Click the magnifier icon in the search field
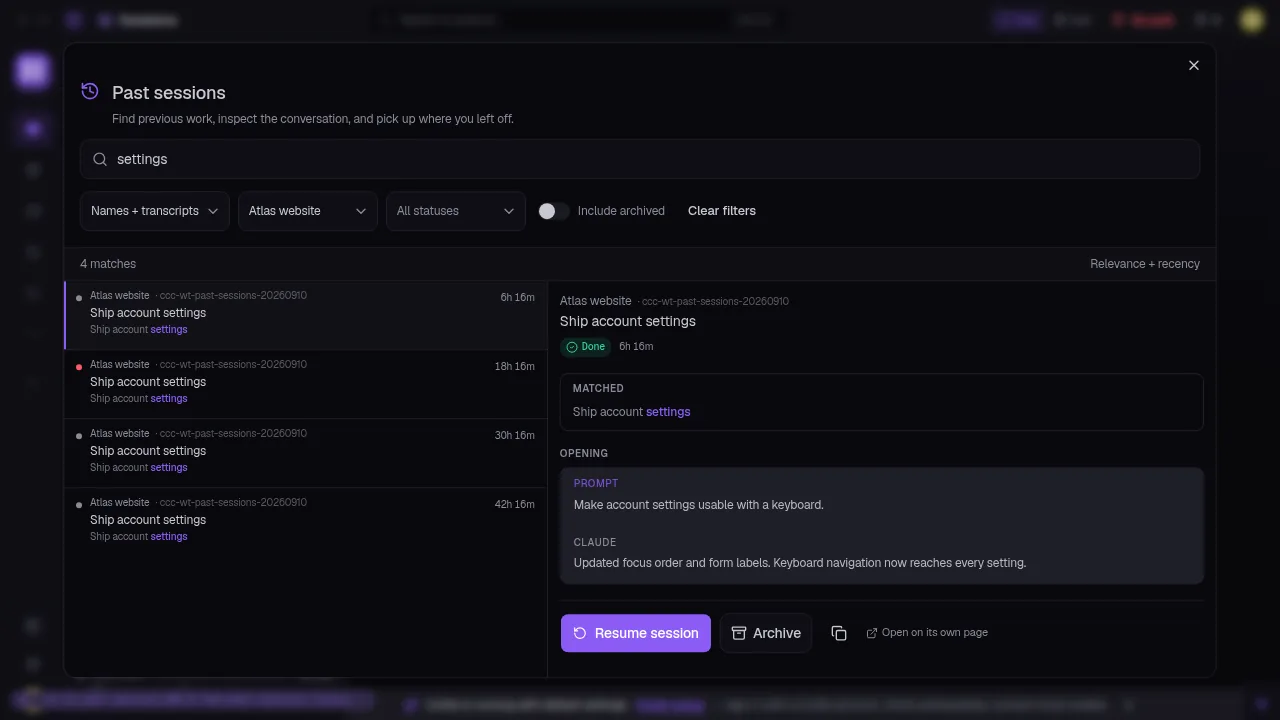The image size is (1280, 720). 100,159
